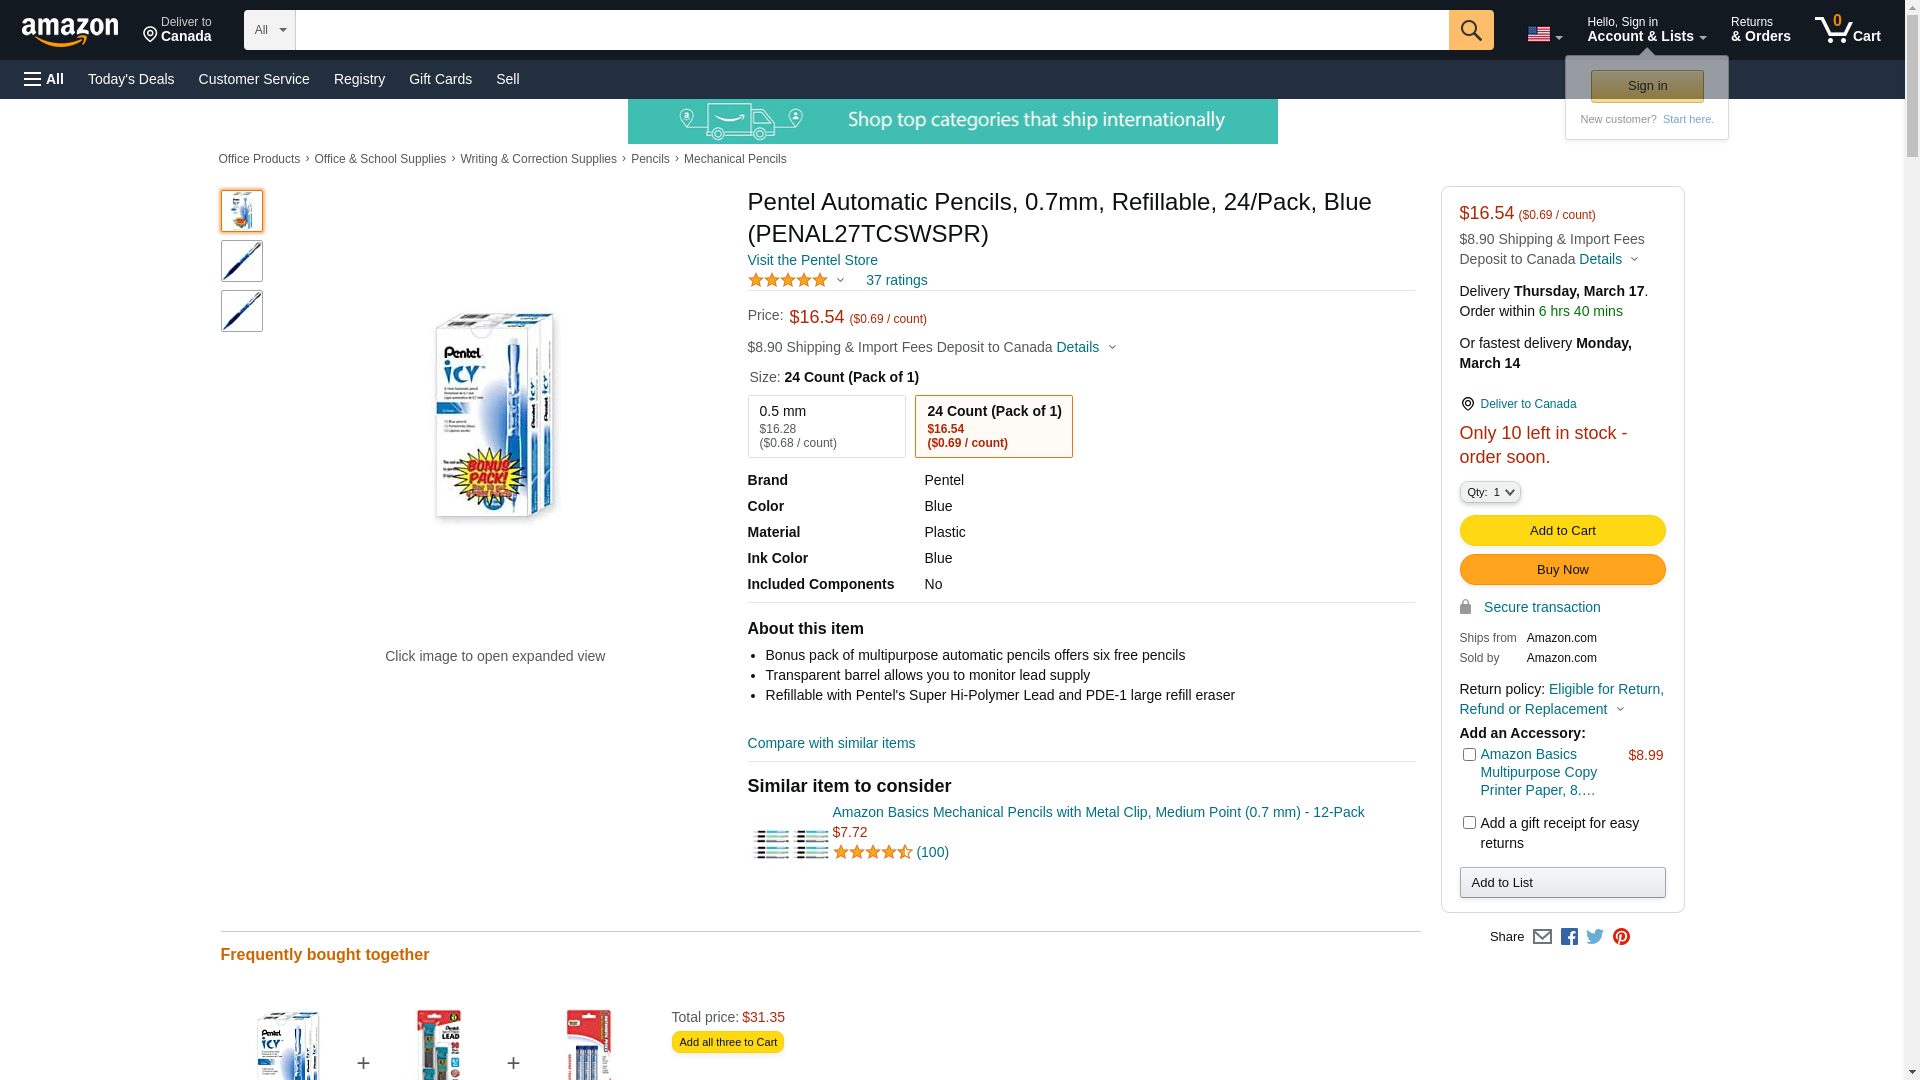Share on Facebook
Image resolution: width=1920 pixels, height=1080 pixels.
pos(1569,937)
